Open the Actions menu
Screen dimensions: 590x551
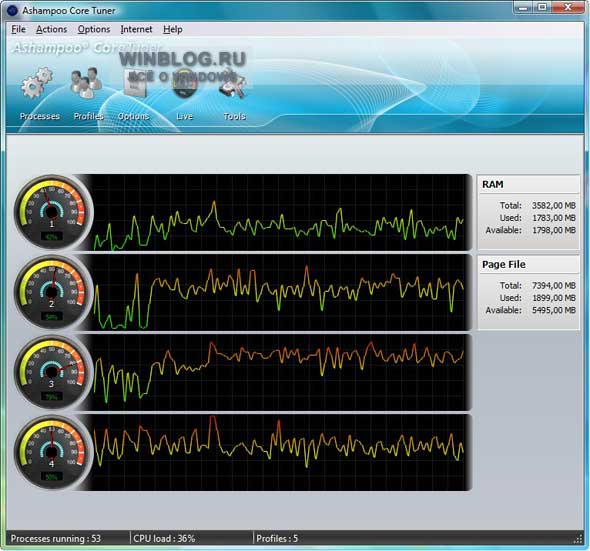click(x=52, y=29)
